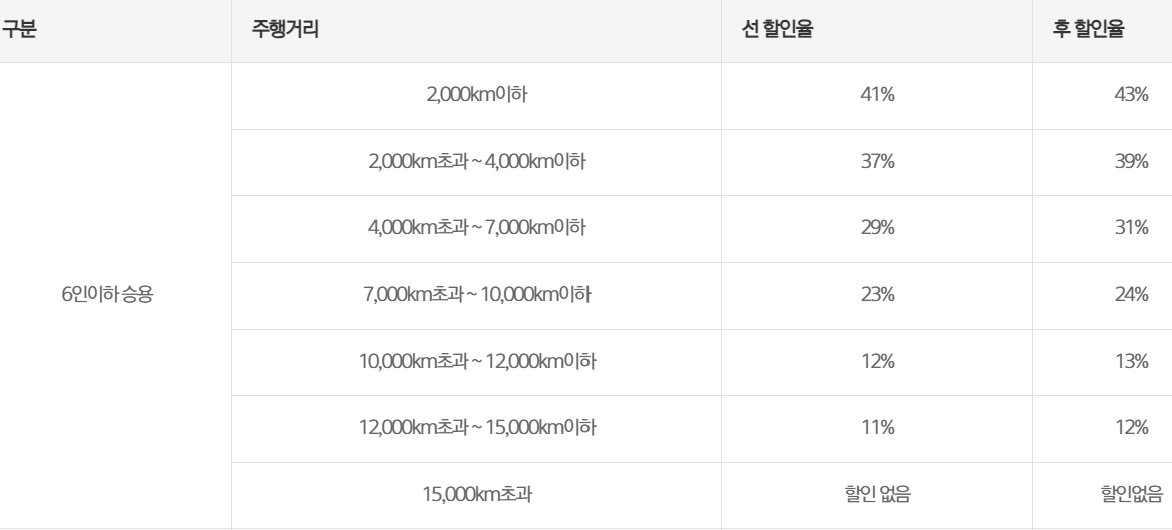Click the 할인 없음 pre-discount cell
Viewport: 1172px width, 530px height.
pyautogui.click(x=877, y=495)
